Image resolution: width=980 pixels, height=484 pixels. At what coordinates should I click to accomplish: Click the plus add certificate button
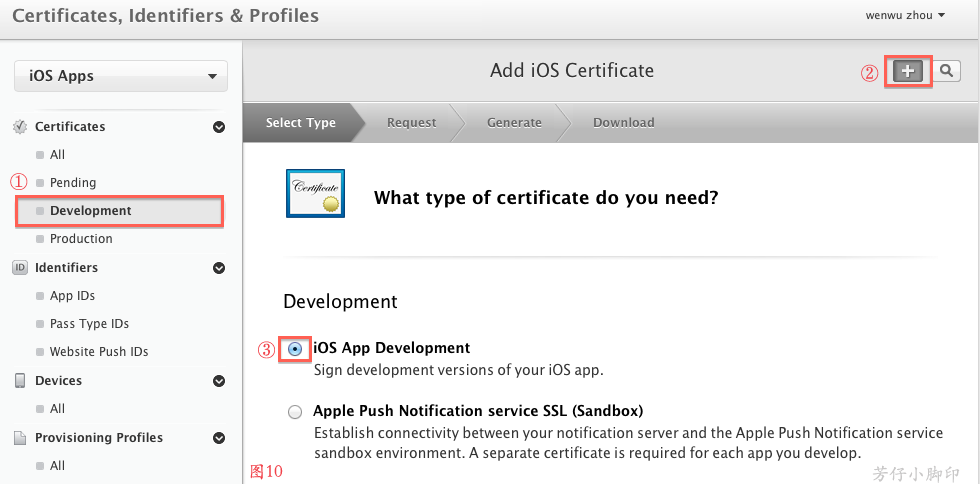(x=908, y=71)
